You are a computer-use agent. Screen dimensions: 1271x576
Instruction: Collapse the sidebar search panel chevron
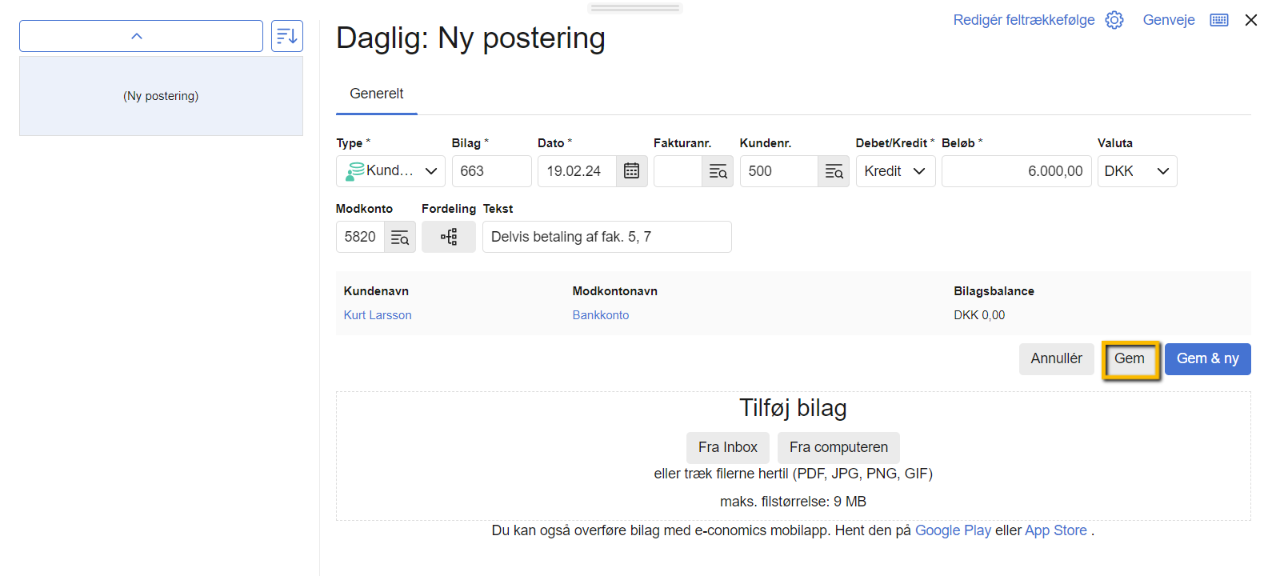point(140,35)
